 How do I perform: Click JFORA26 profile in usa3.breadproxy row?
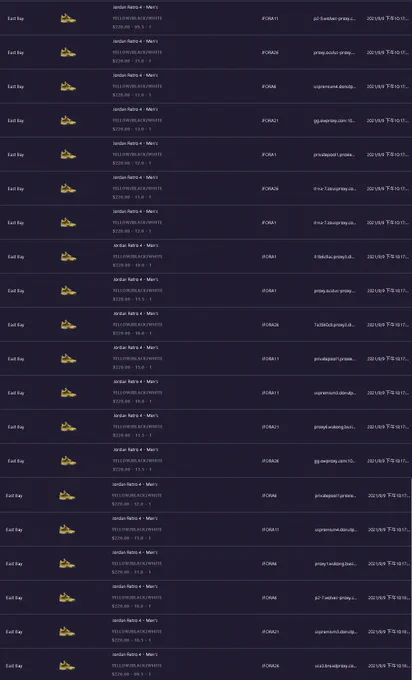pyautogui.click(x=270, y=666)
